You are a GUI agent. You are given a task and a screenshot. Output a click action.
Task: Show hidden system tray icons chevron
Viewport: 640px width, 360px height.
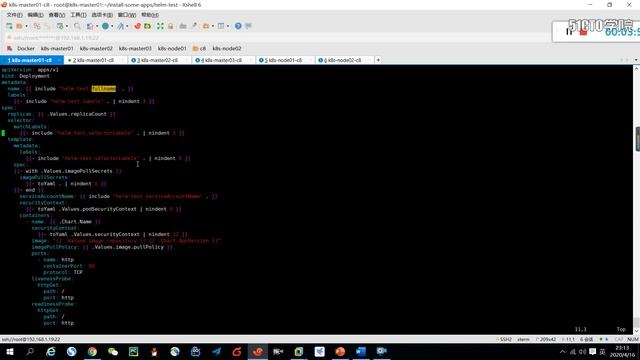562,351
